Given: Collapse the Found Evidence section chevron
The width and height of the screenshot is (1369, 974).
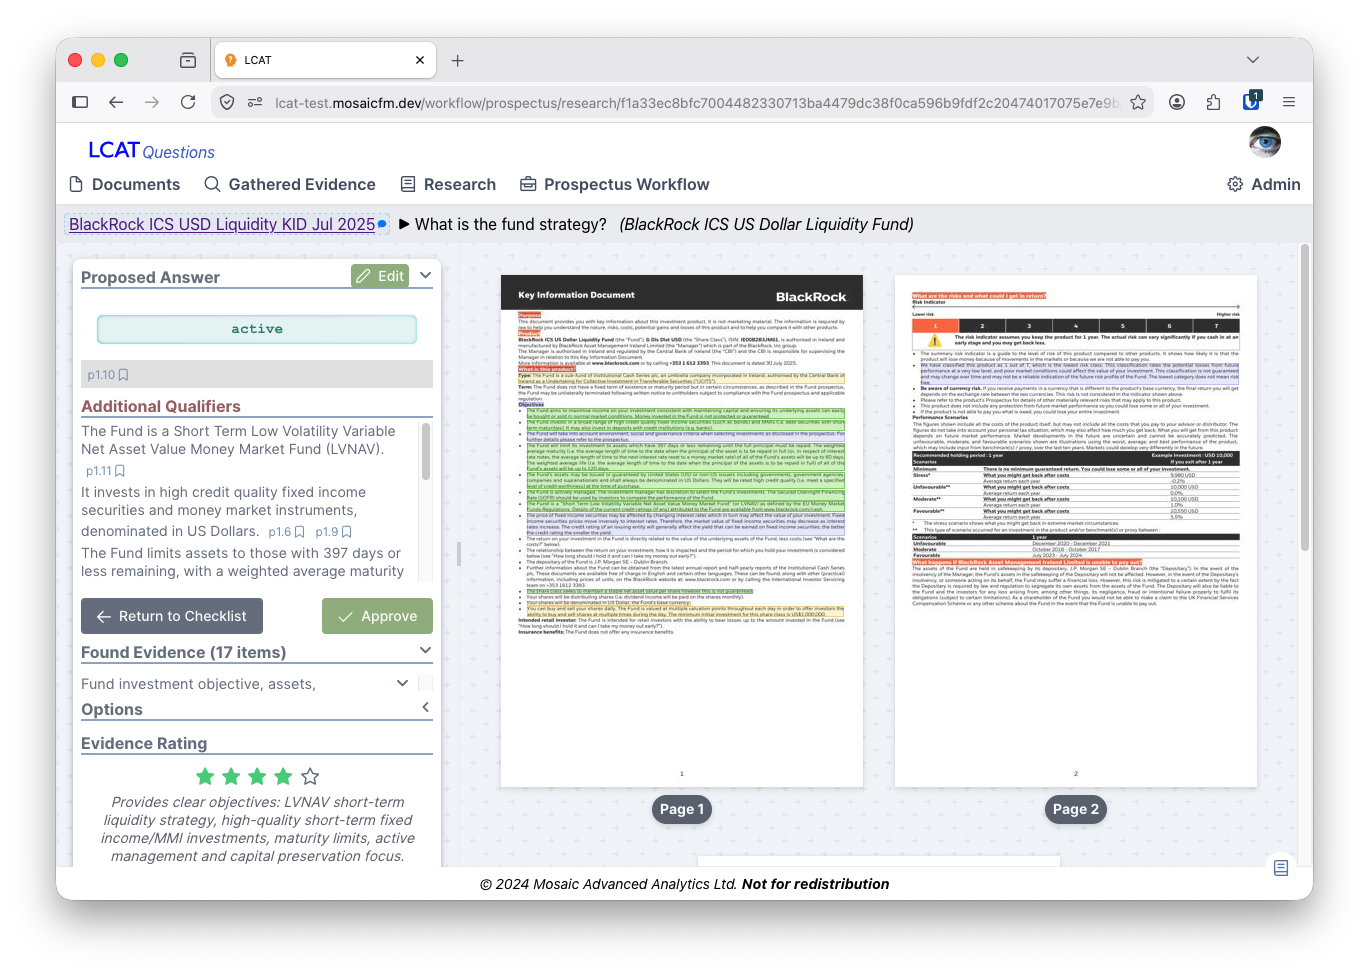Looking at the screenshot, I should (425, 651).
